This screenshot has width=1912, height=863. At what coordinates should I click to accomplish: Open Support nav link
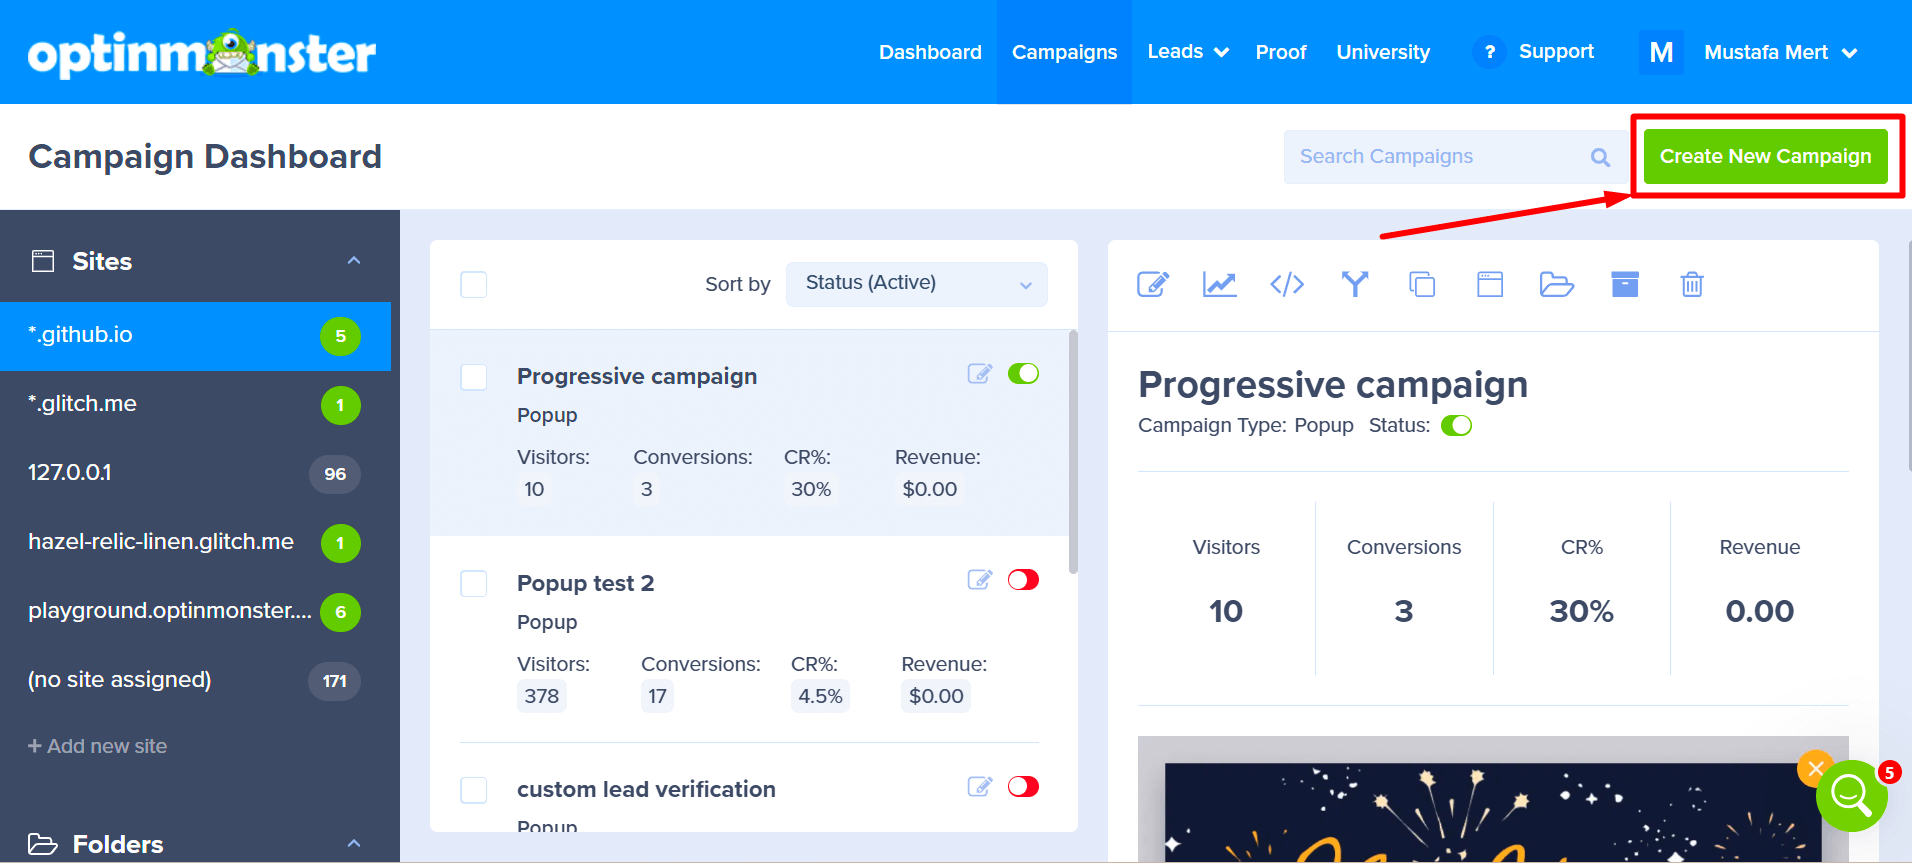pos(1556,52)
